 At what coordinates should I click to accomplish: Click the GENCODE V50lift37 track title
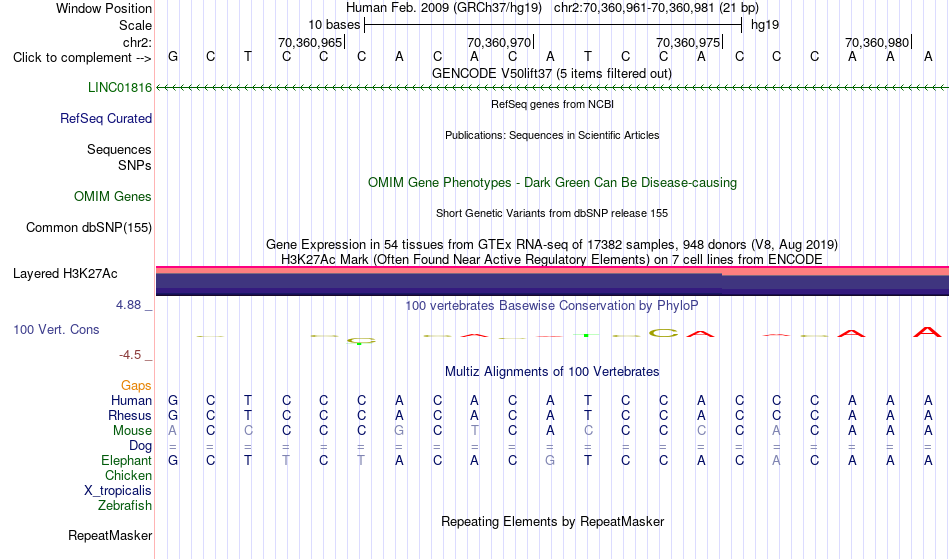pyautogui.click(x=552, y=73)
